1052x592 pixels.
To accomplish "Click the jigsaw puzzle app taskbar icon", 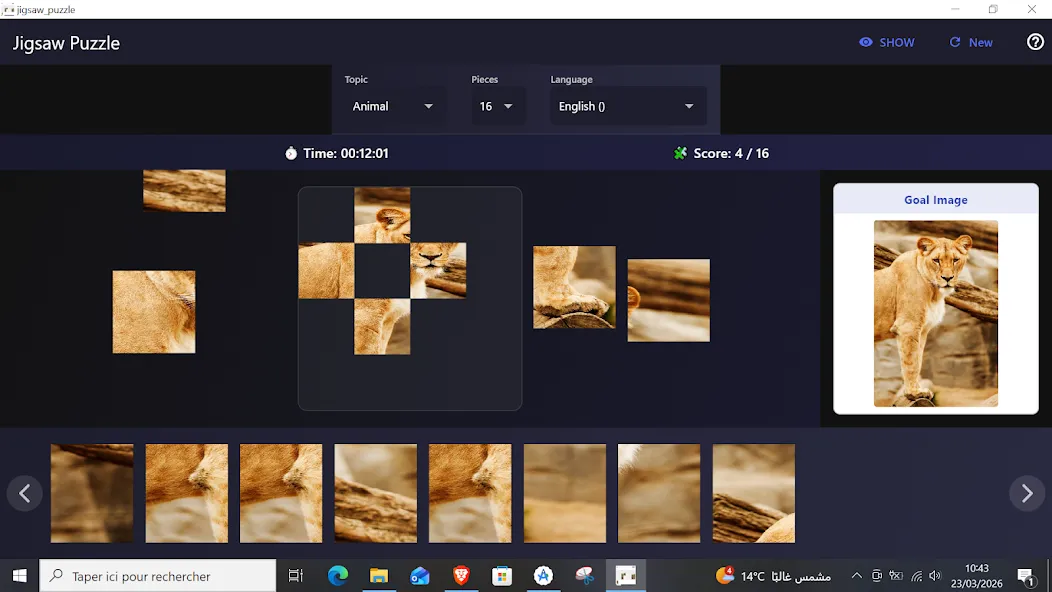I will click(625, 576).
